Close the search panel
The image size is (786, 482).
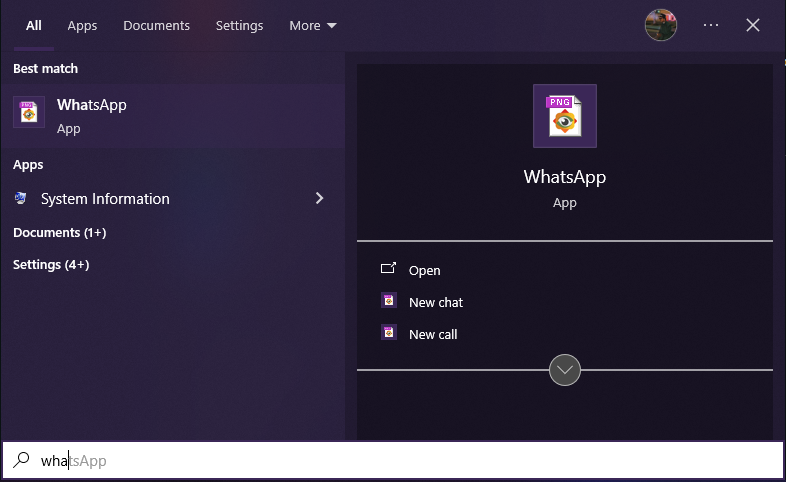tap(752, 25)
